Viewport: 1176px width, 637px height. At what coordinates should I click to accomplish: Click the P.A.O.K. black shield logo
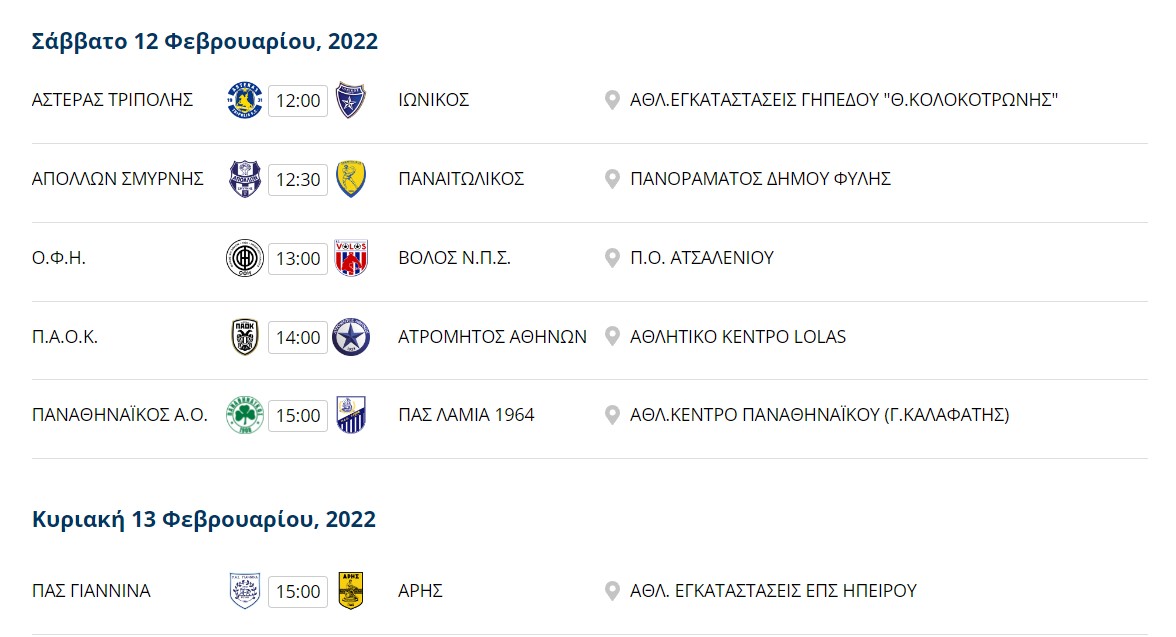[244, 337]
